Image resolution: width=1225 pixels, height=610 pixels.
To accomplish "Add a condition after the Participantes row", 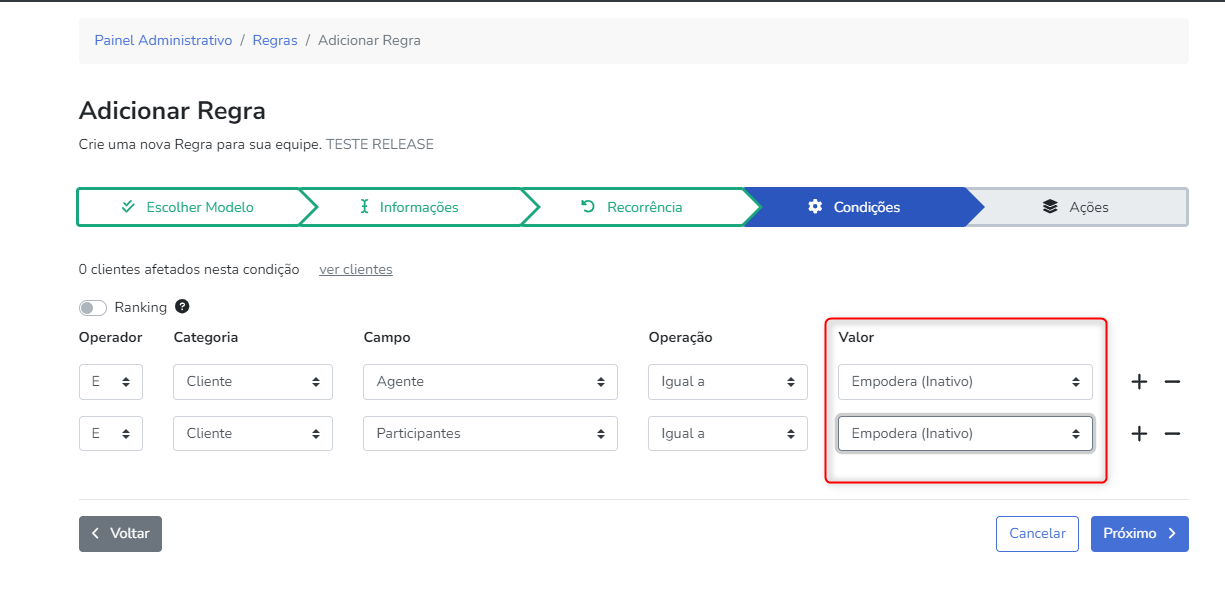I will pos(1139,434).
